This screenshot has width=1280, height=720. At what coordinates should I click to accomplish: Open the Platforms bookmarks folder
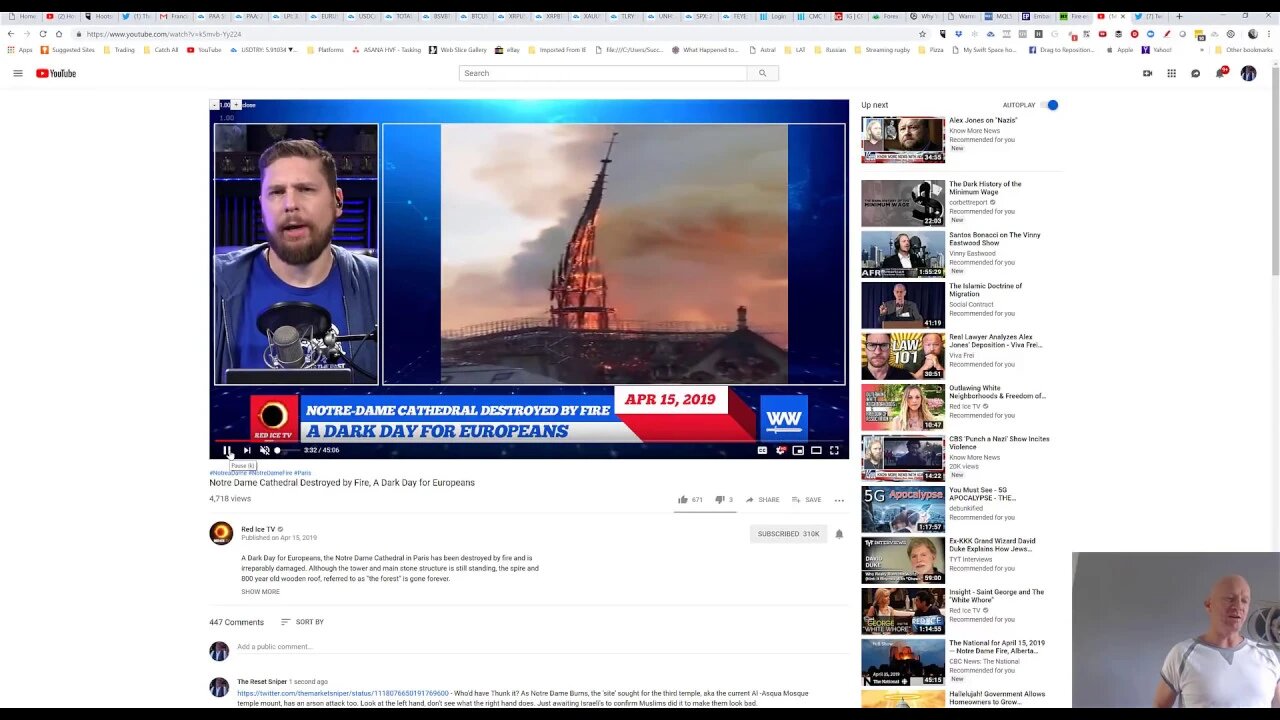[325, 50]
